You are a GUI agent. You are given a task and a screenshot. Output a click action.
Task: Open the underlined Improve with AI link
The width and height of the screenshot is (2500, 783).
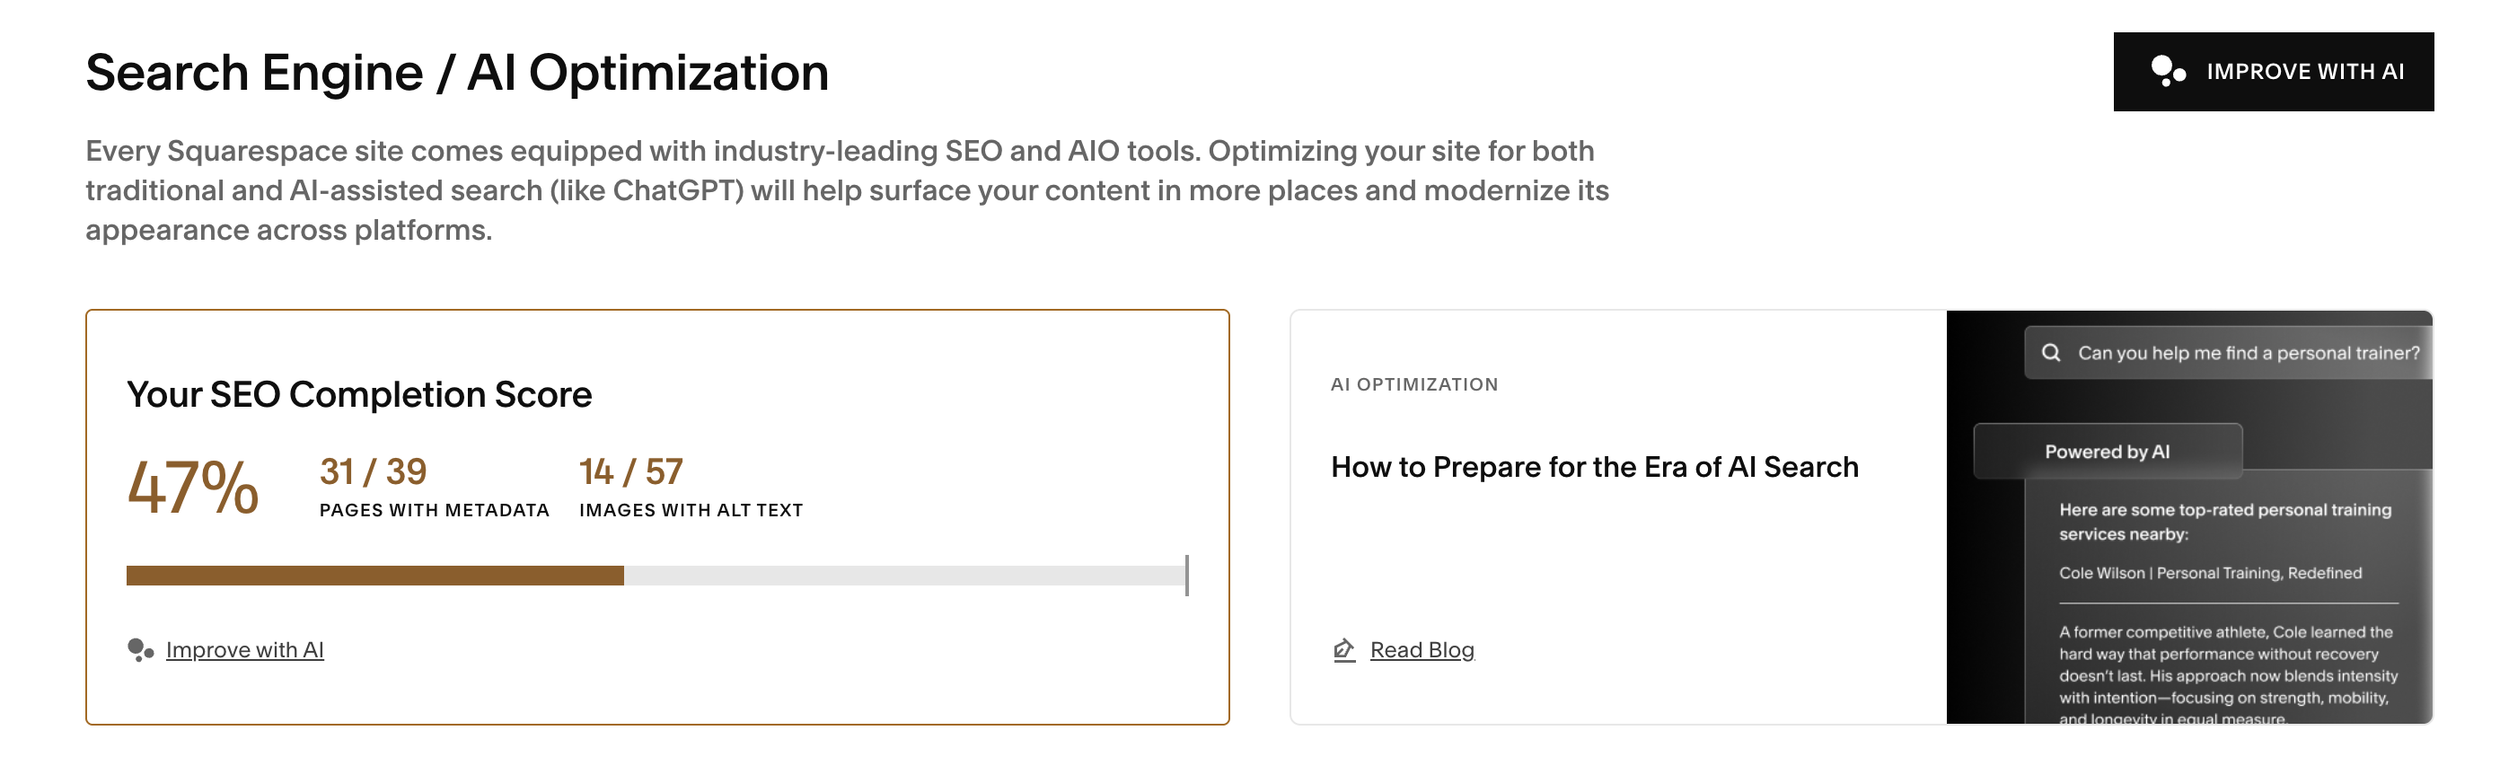(x=245, y=650)
